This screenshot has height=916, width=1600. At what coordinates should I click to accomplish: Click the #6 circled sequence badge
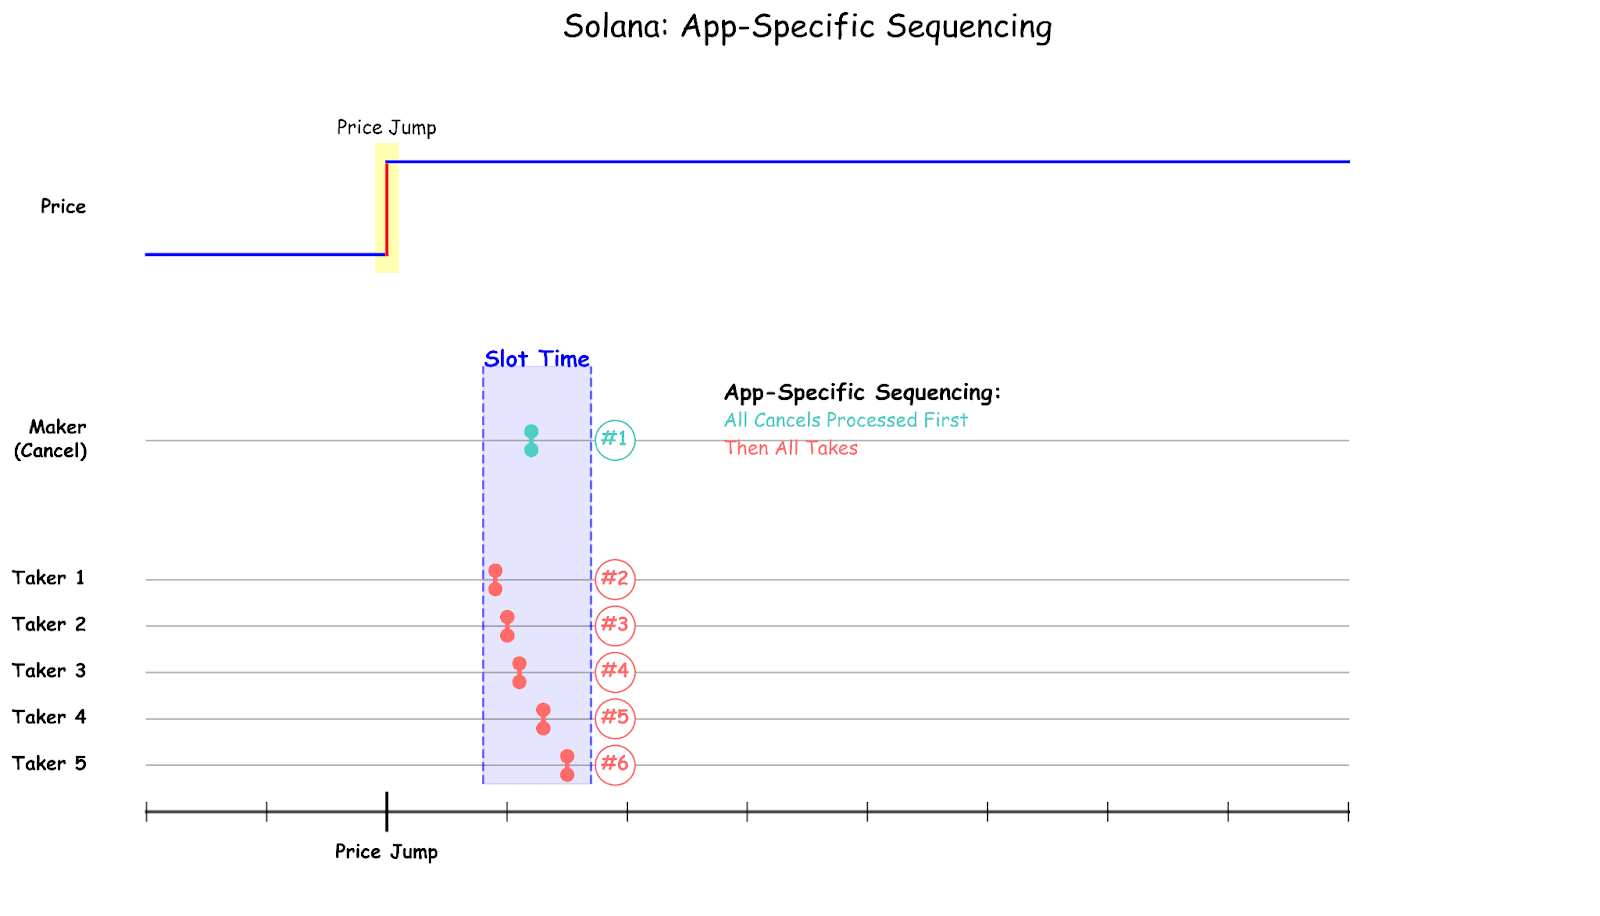pyautogui.click(x=615, y=765)
